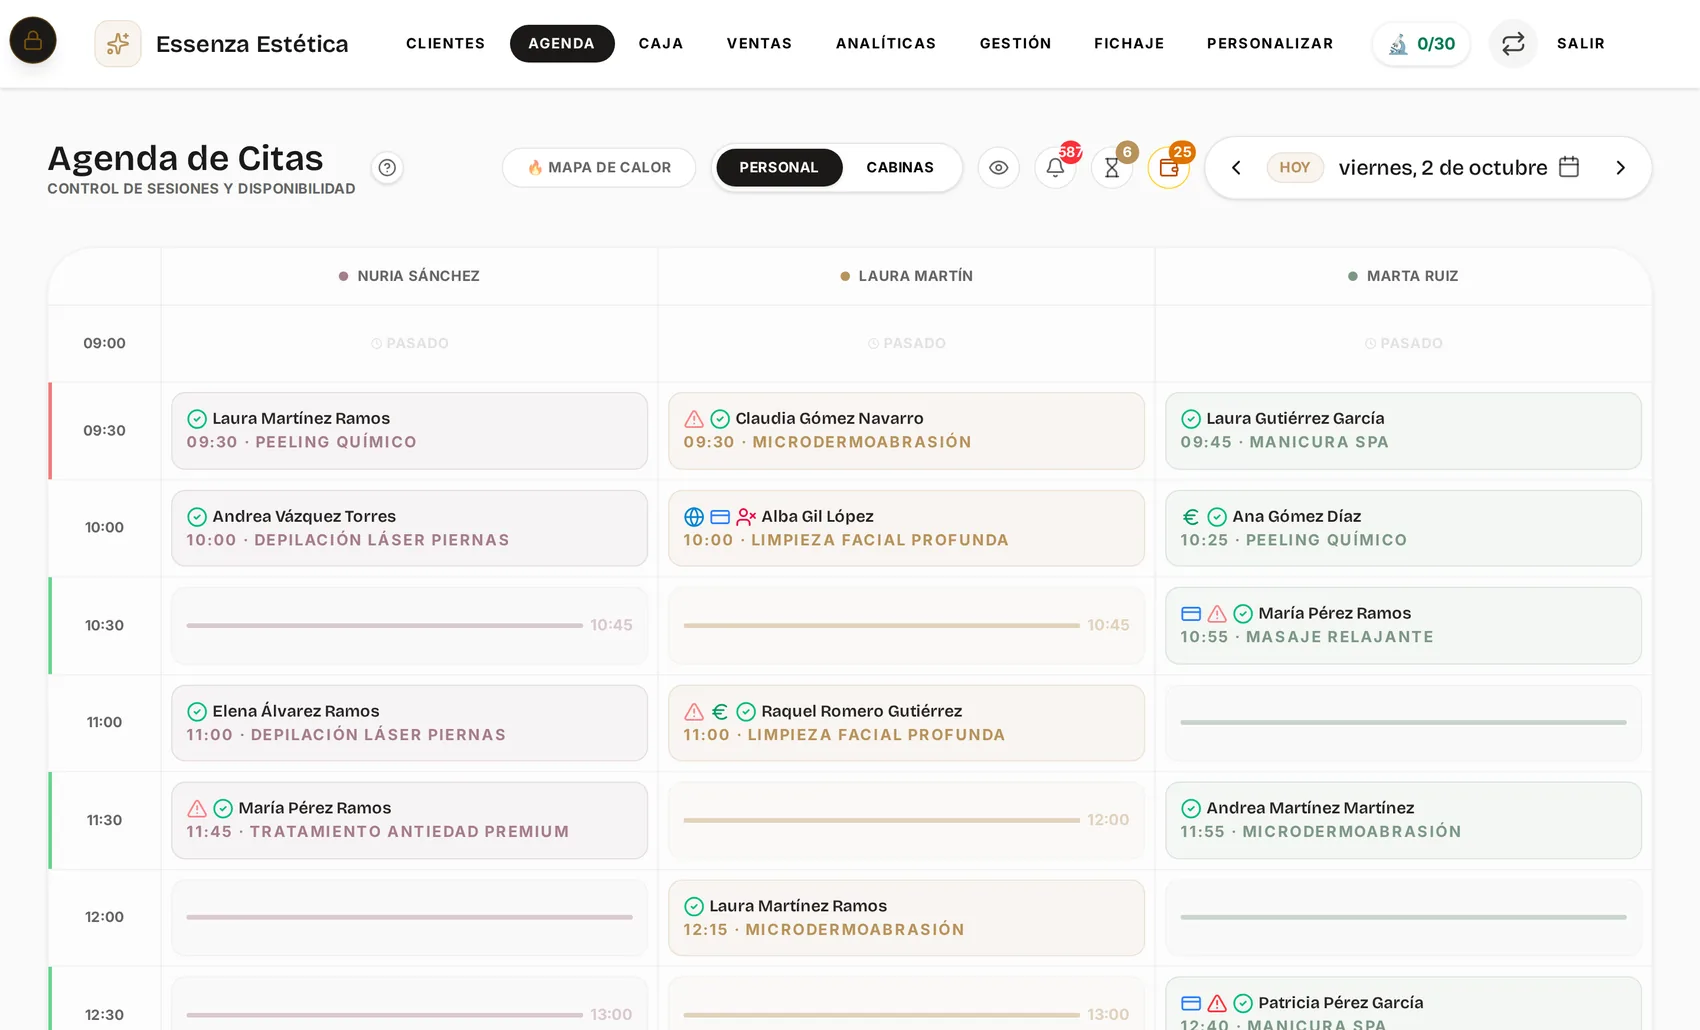Click no-show person icon on Alba Gil López
Screen dimensions: 1700x1030
[746, 517]
